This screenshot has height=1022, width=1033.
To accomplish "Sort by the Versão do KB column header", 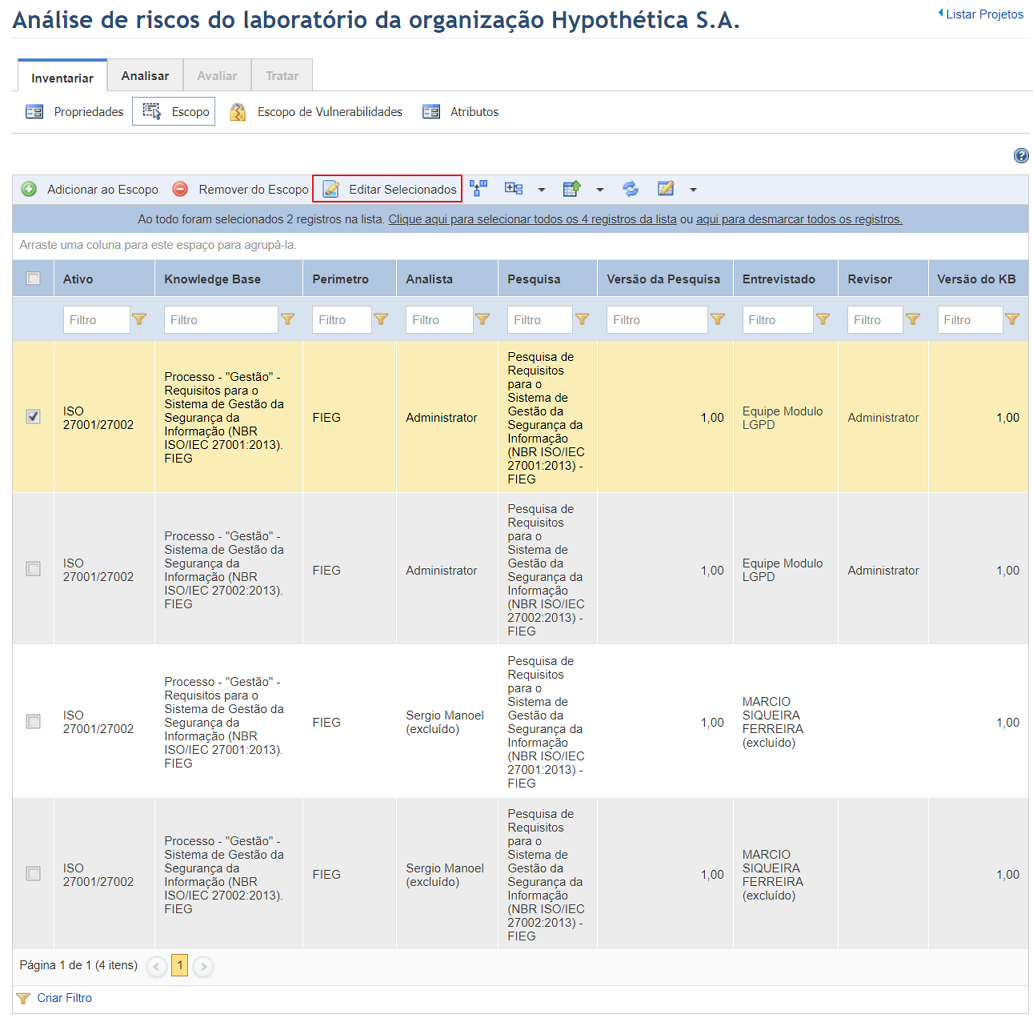I will pyautogui.click(x=976, y=279).
